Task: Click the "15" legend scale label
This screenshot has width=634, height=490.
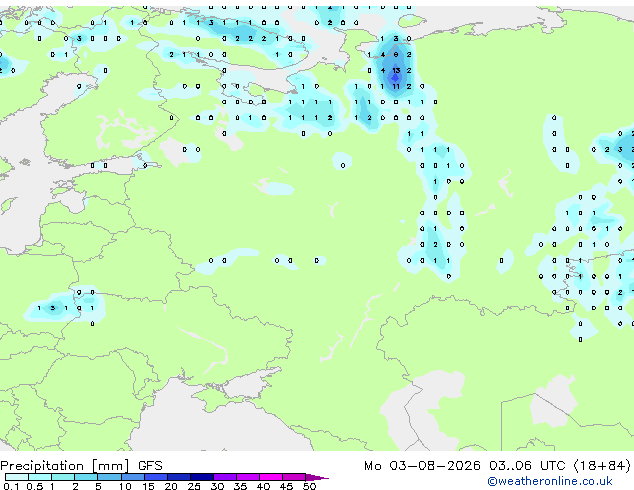Action: click(x=148, y=486)
